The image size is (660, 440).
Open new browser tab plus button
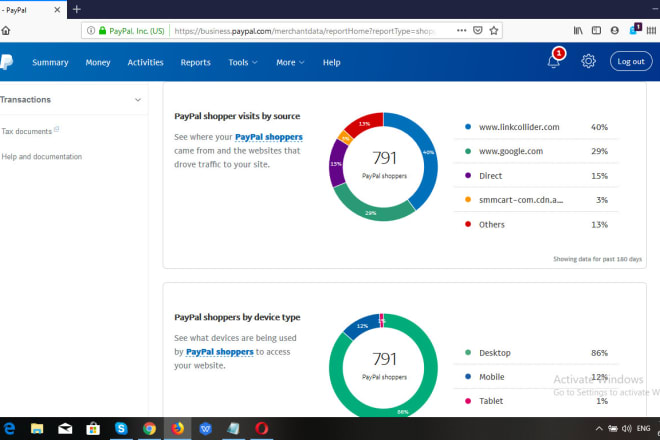pyautogui.click(x=77, y=9)
